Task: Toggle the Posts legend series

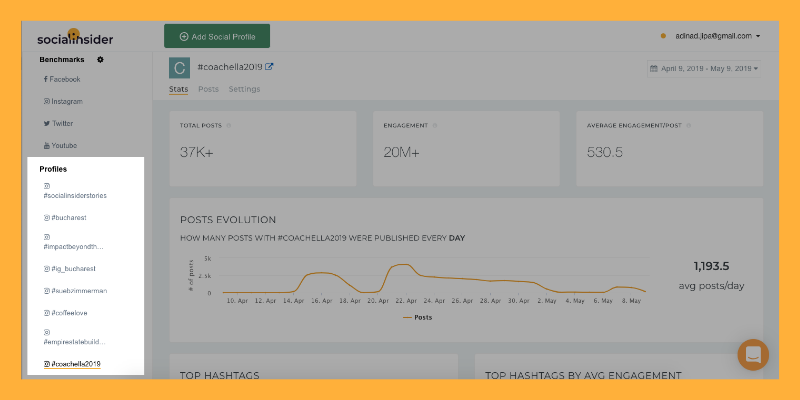Action: click(x=417, y=317)
